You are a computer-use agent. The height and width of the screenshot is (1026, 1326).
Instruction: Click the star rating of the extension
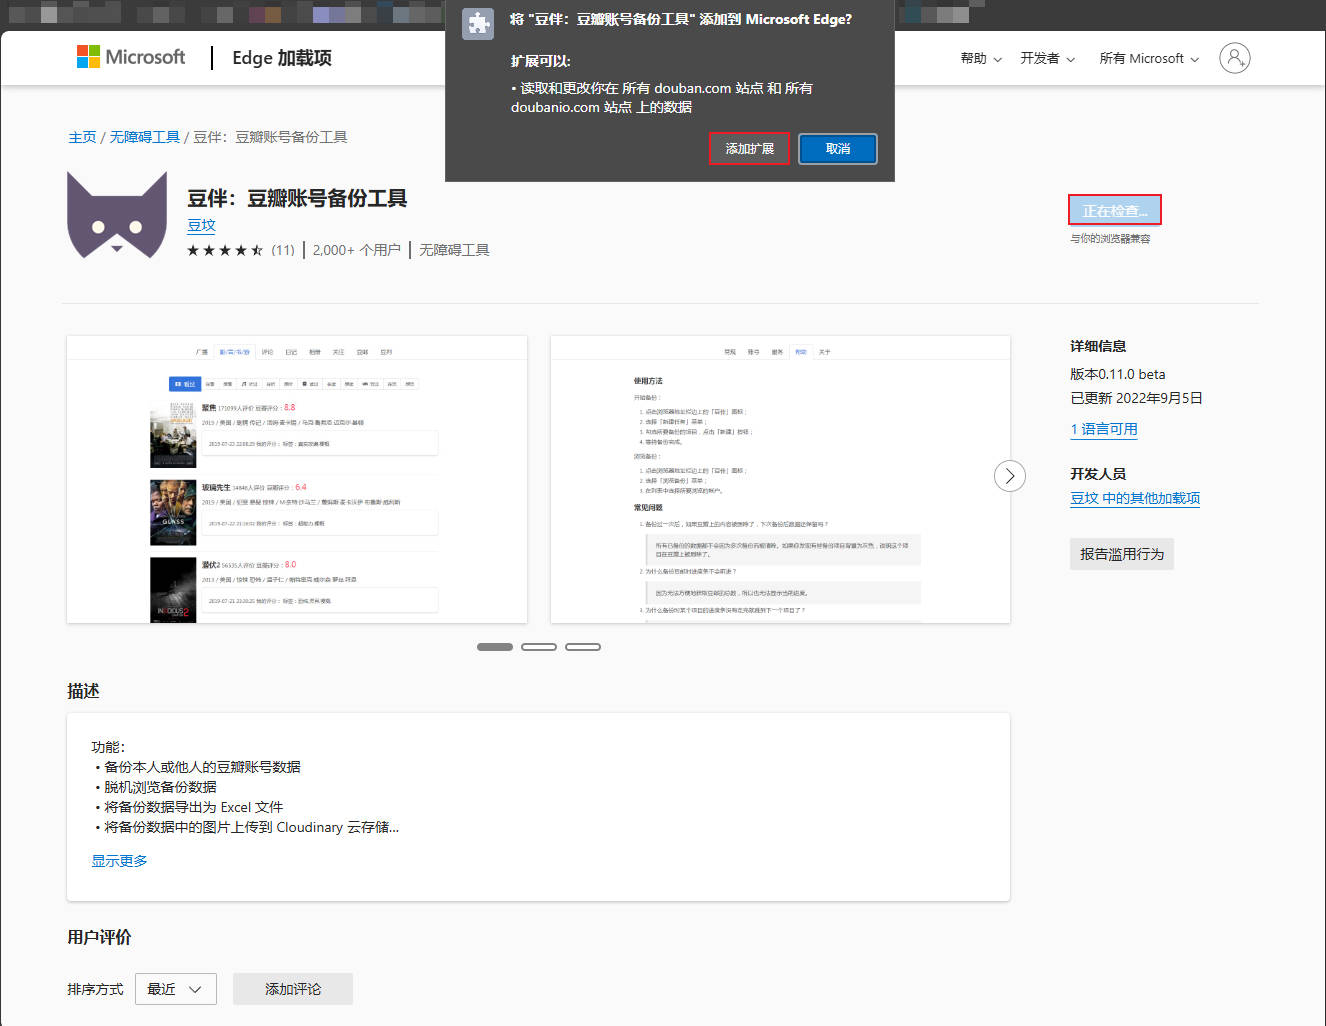coord(225,250)
